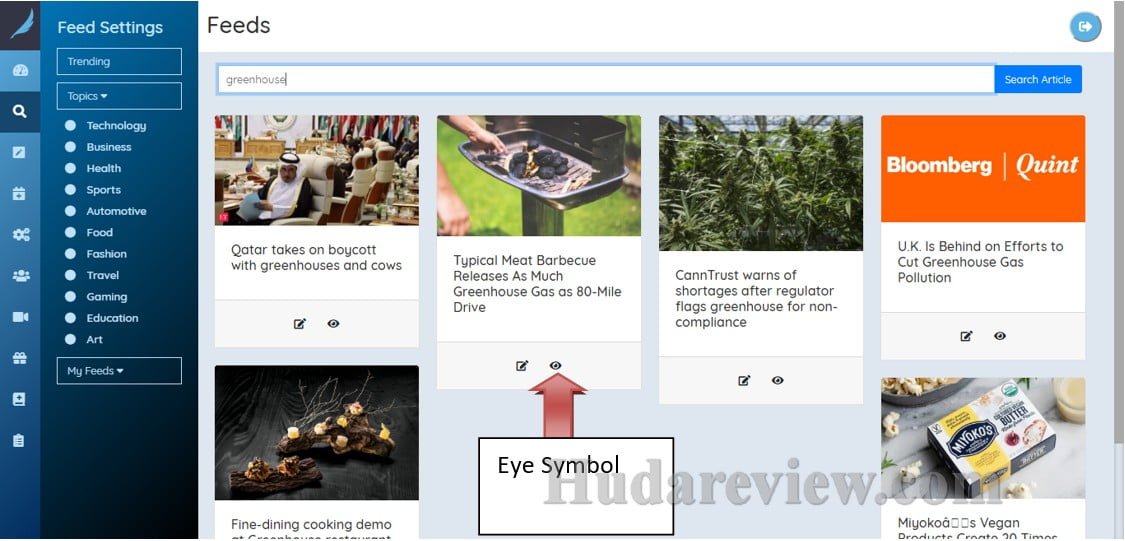
Task: Open the dashboard gauge icon in sidebar
Action: [x=20, y=70]
